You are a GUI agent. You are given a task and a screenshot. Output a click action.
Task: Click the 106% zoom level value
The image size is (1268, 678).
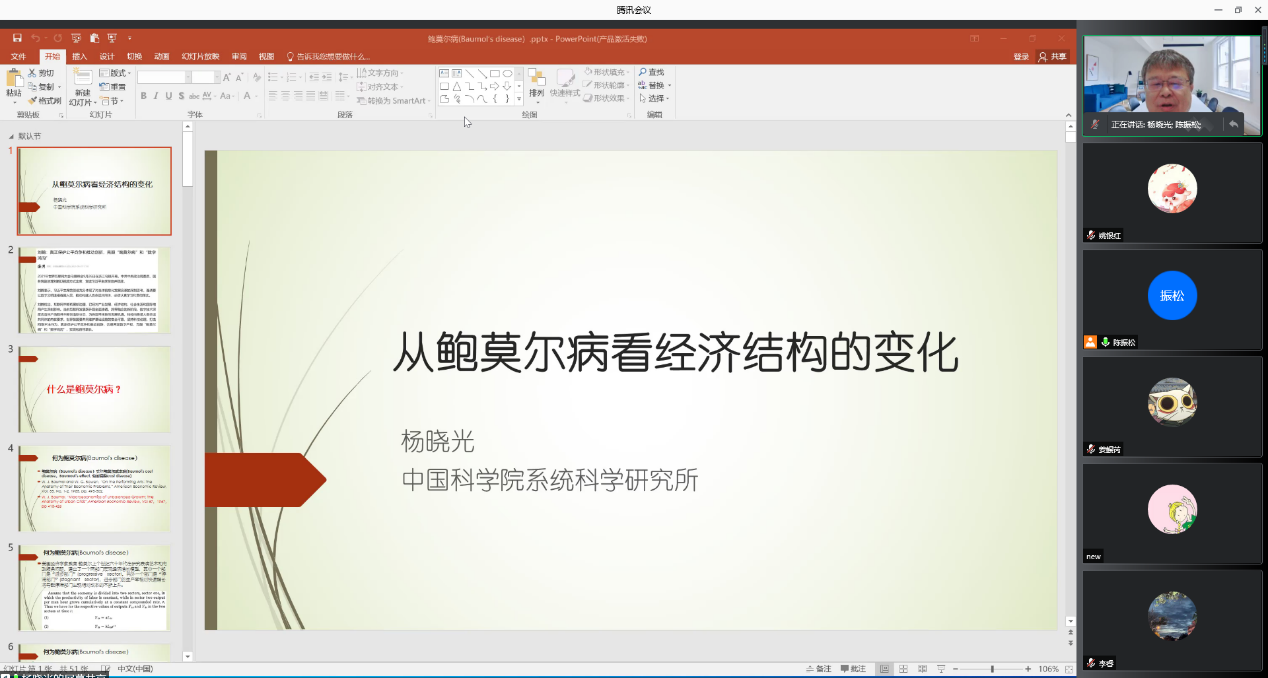[1048, 669]
